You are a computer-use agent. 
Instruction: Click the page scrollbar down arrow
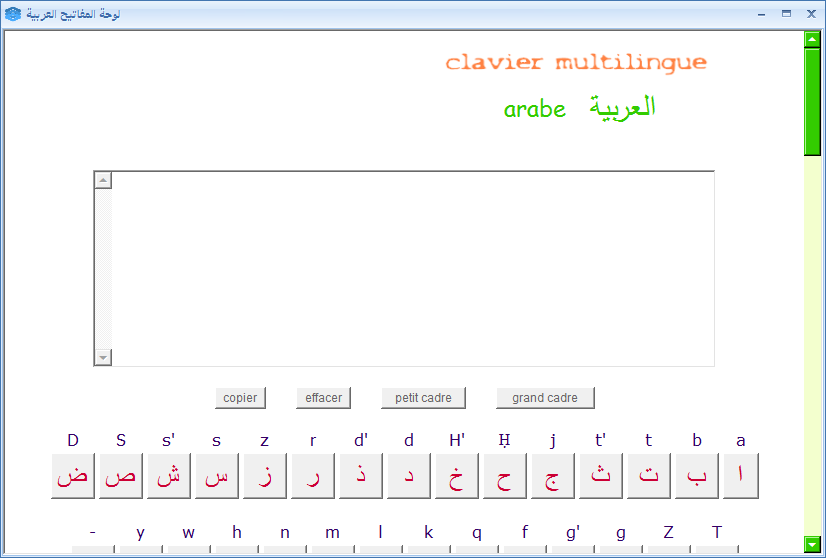coord(812,544)
